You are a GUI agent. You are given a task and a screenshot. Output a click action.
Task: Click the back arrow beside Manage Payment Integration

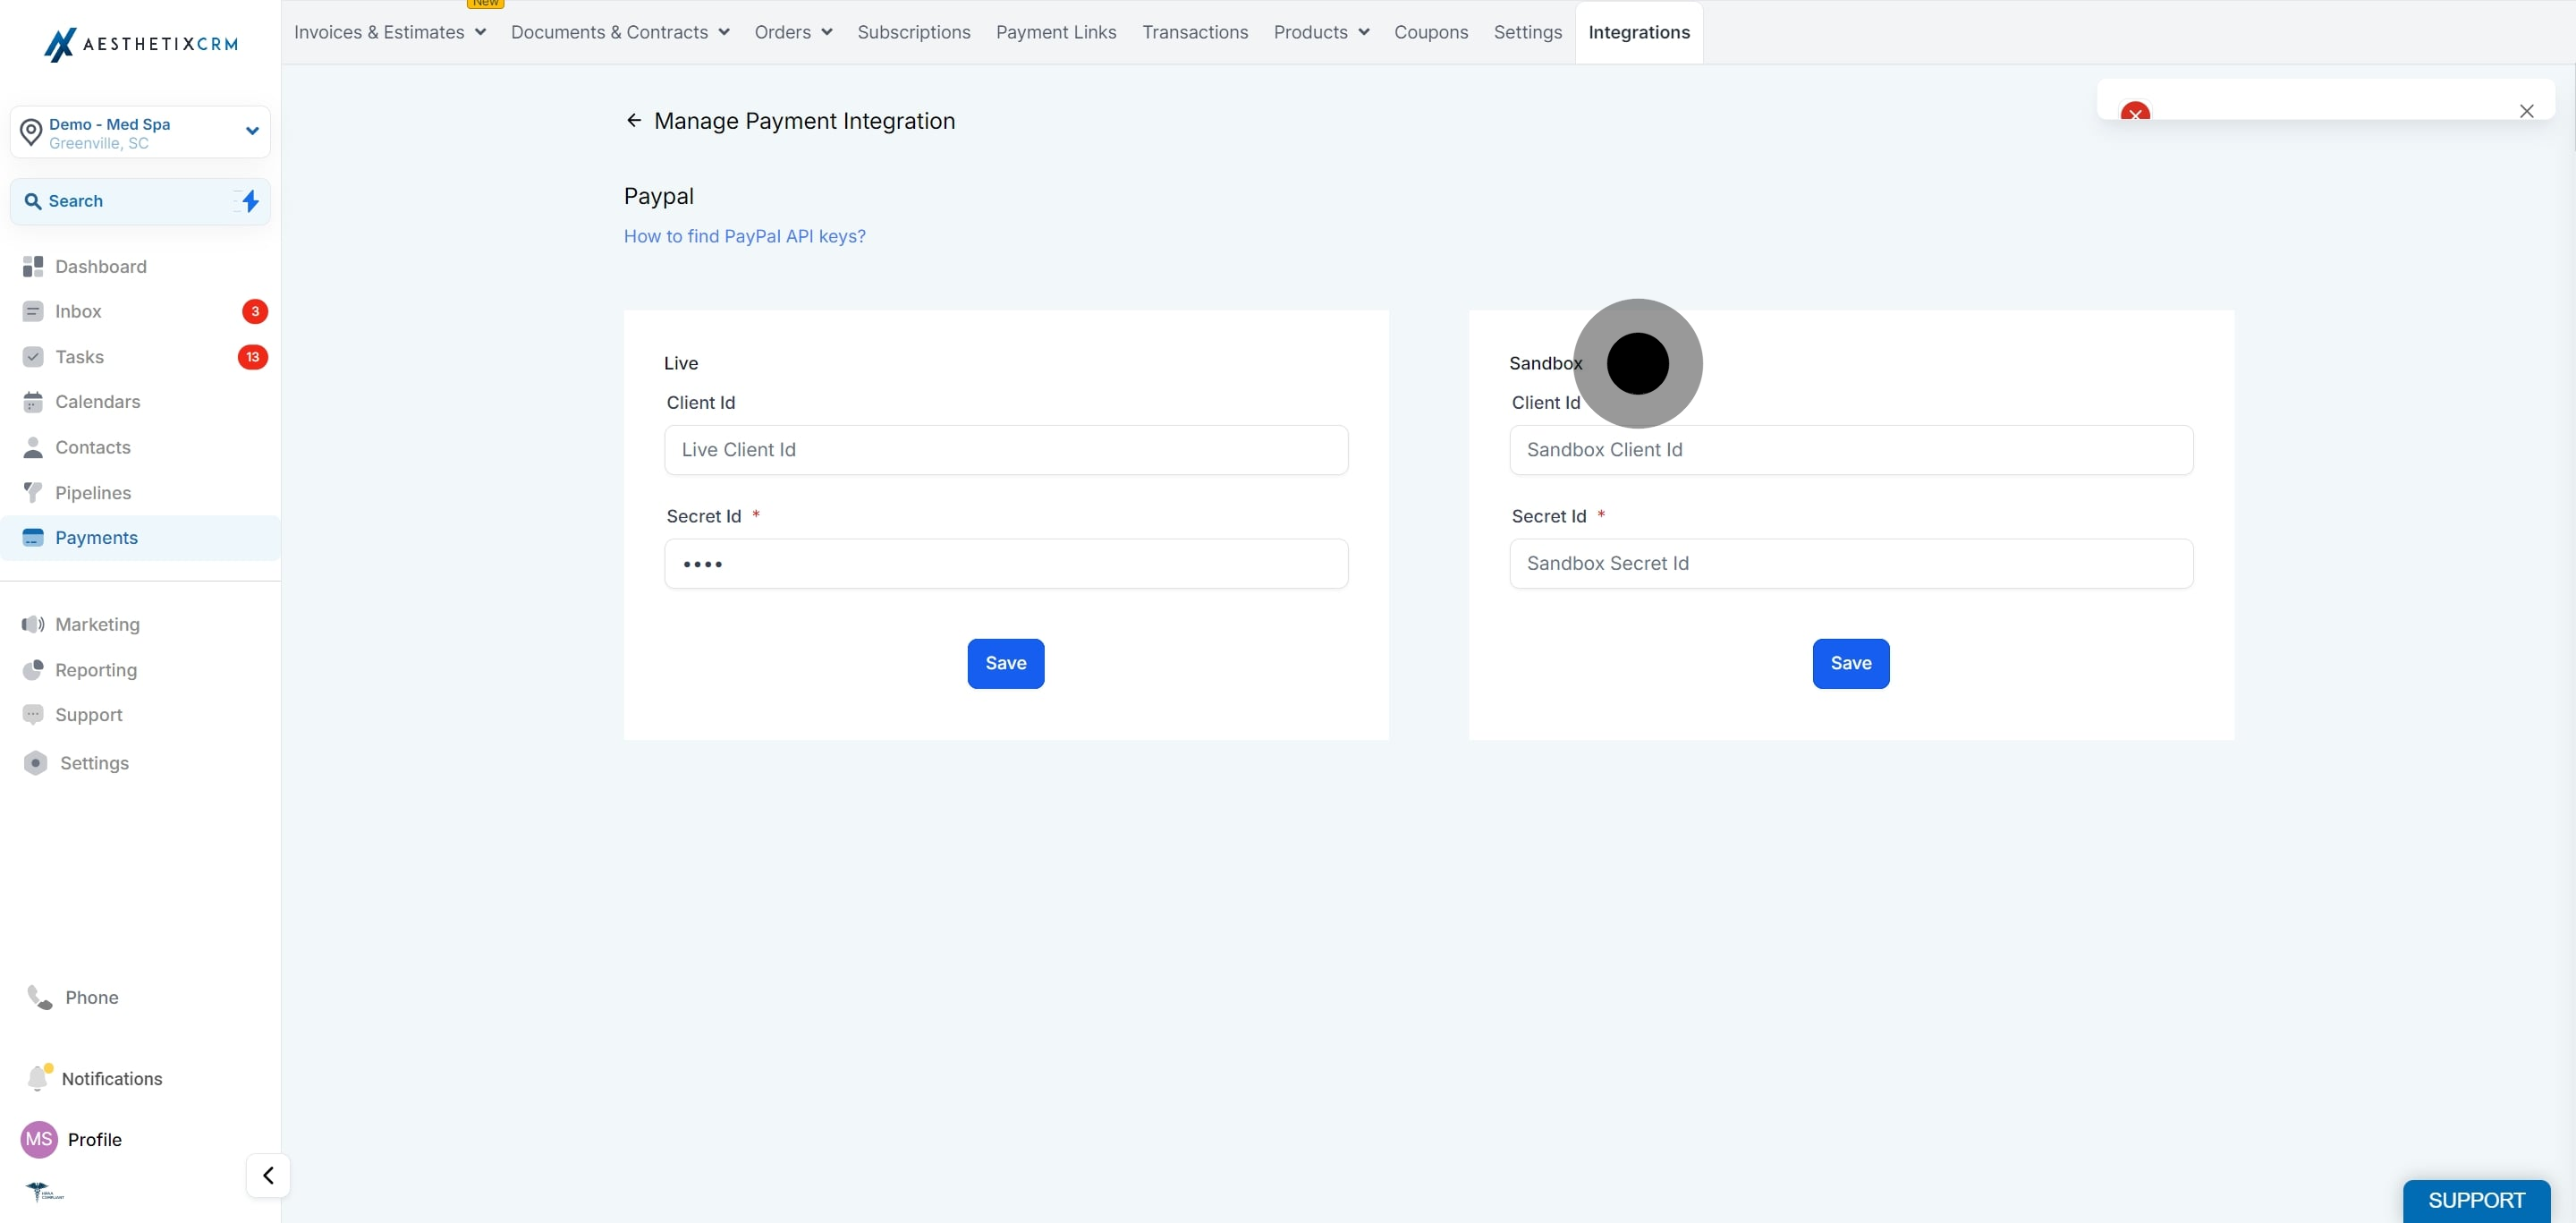[x=634, y=121]
